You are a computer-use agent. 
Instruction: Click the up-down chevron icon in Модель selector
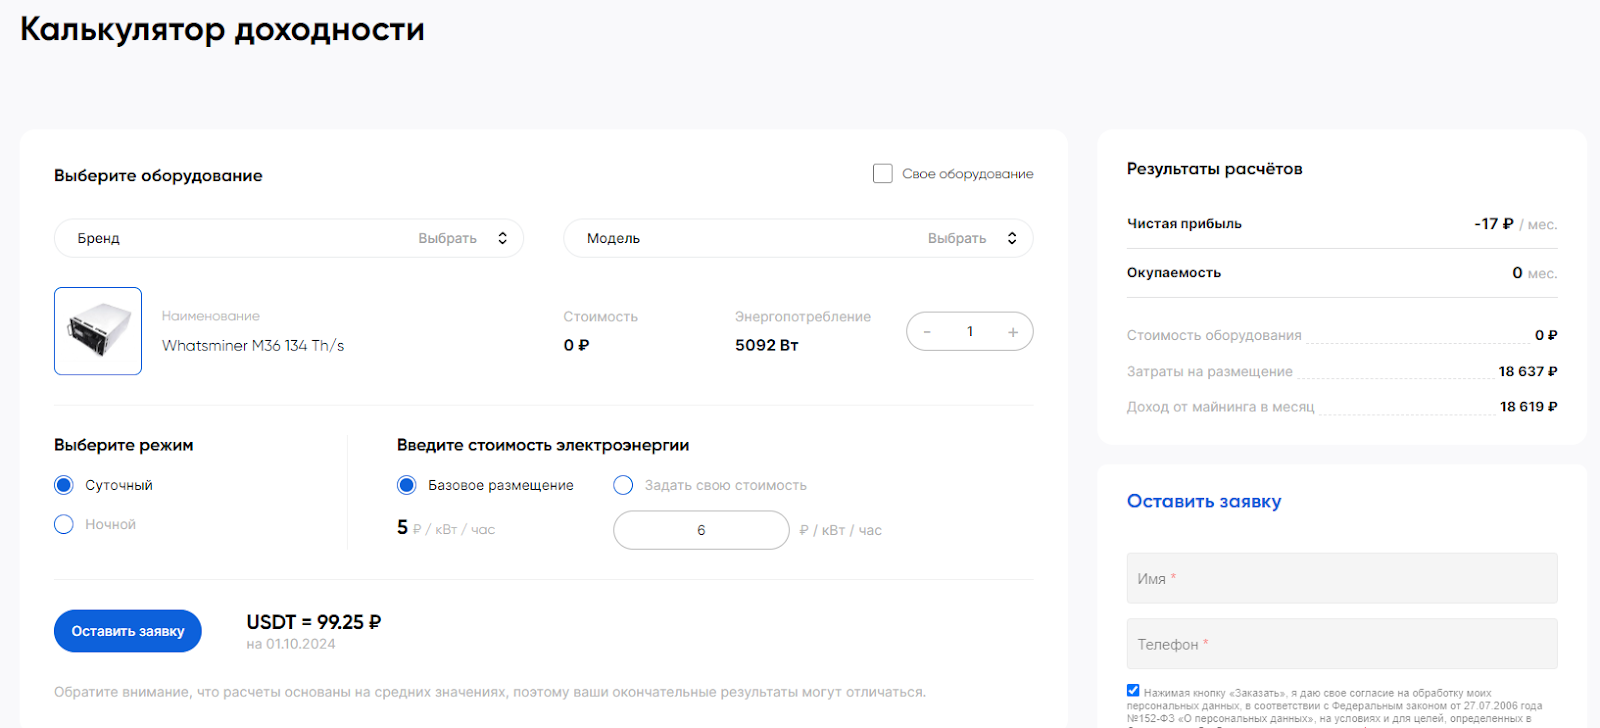click(x=1012, y=238)
